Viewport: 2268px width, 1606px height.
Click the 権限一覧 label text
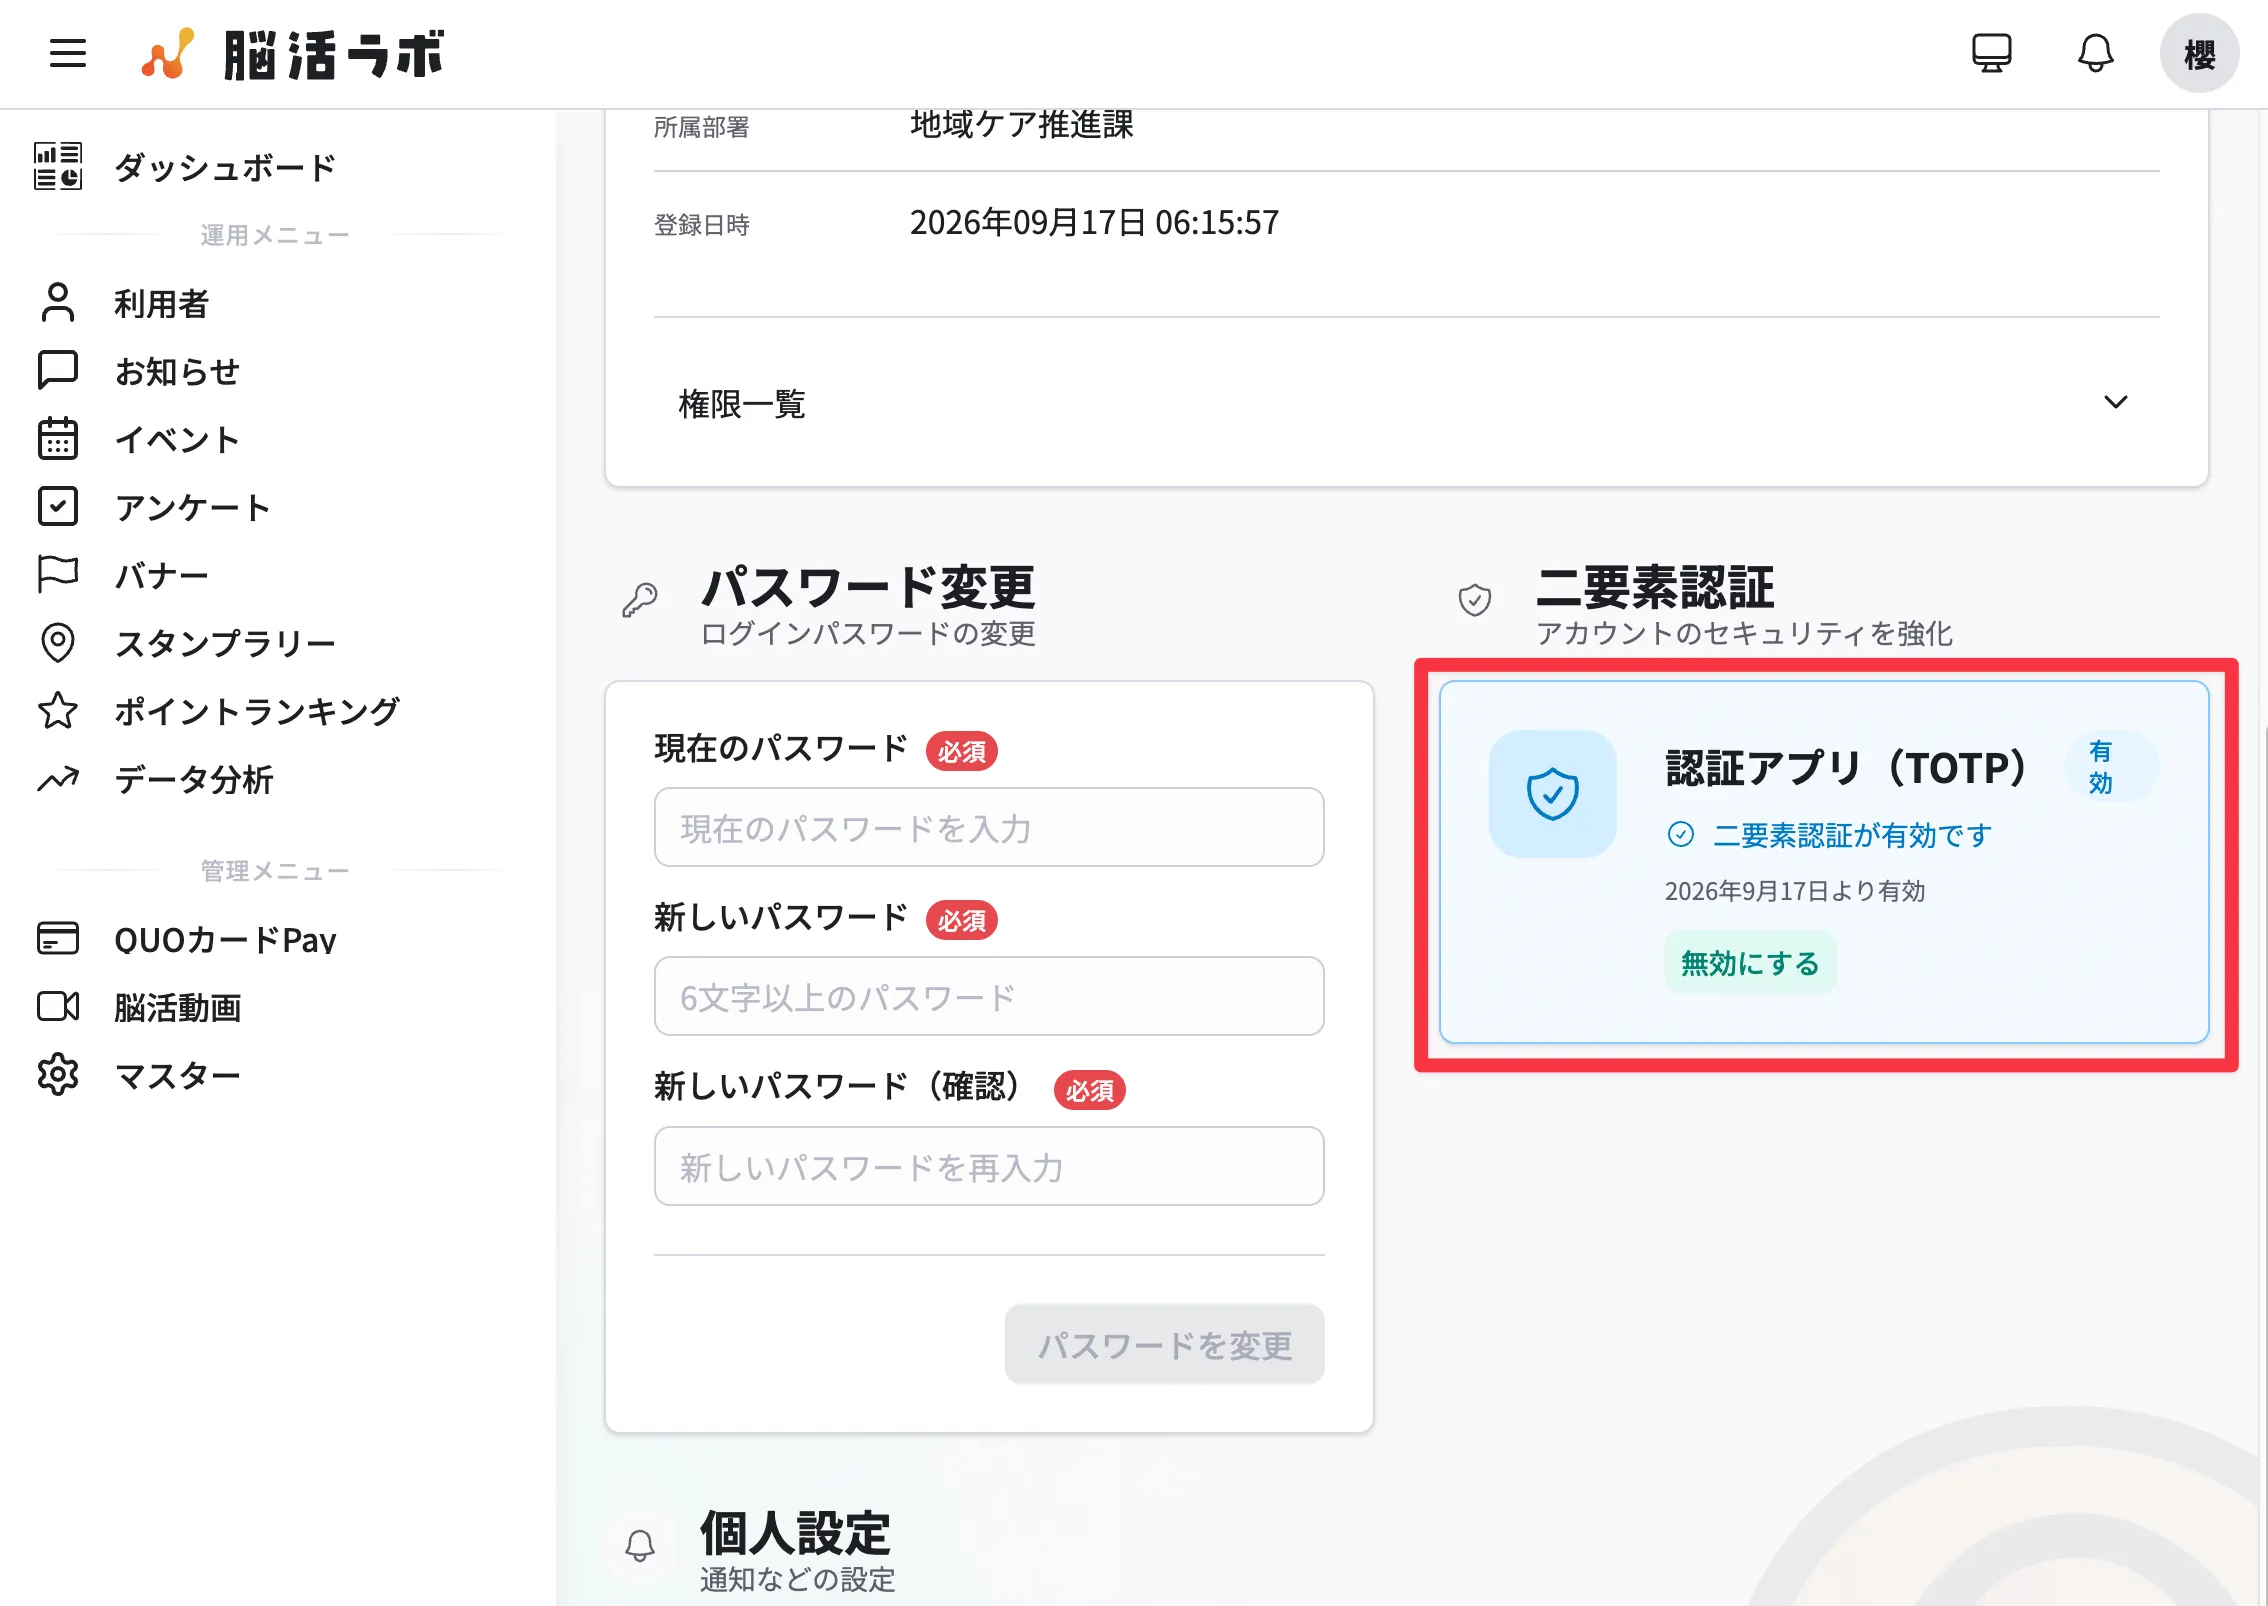pos(741,404)
